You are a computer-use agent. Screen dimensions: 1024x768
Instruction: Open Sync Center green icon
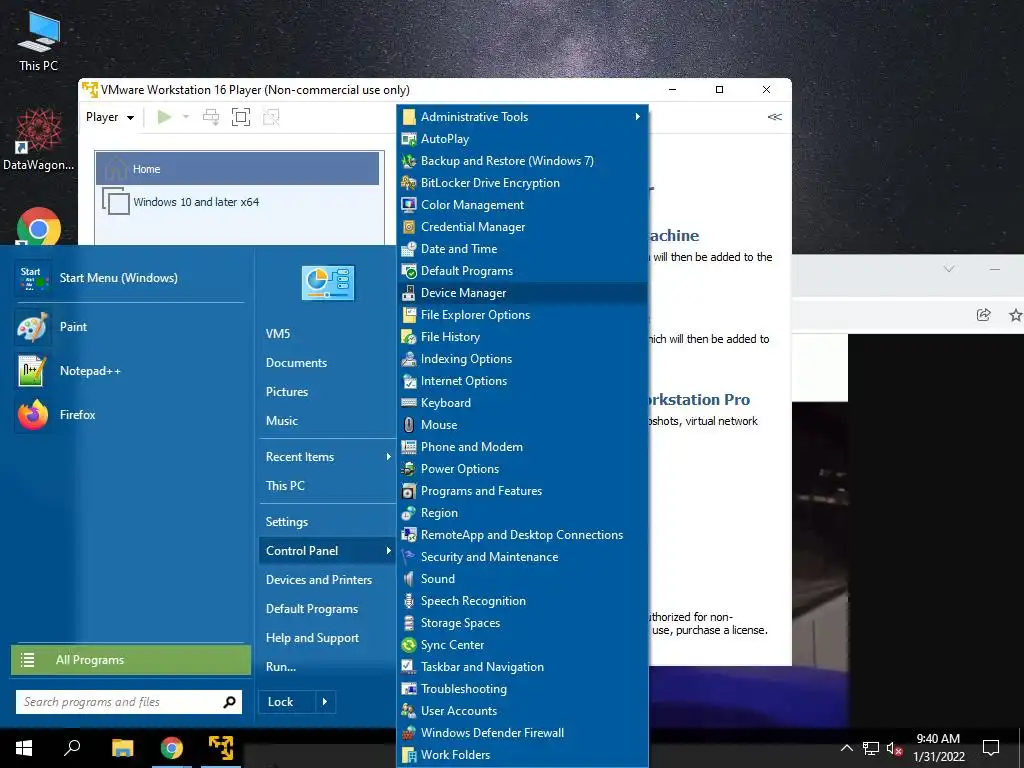[x=409, y=645]
